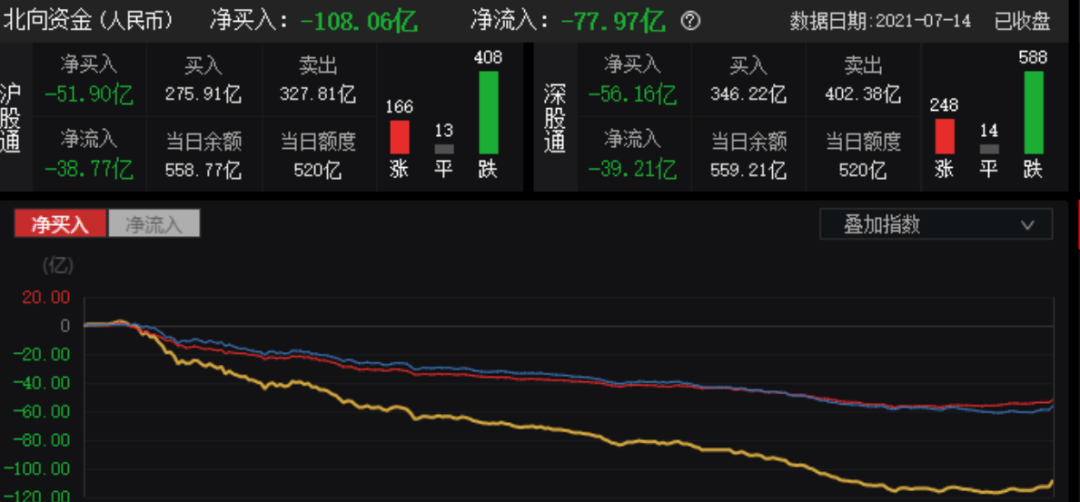Click the gray 平 bar for 深股通
This screenshot has height=502, width=1080.
(988, 149)
